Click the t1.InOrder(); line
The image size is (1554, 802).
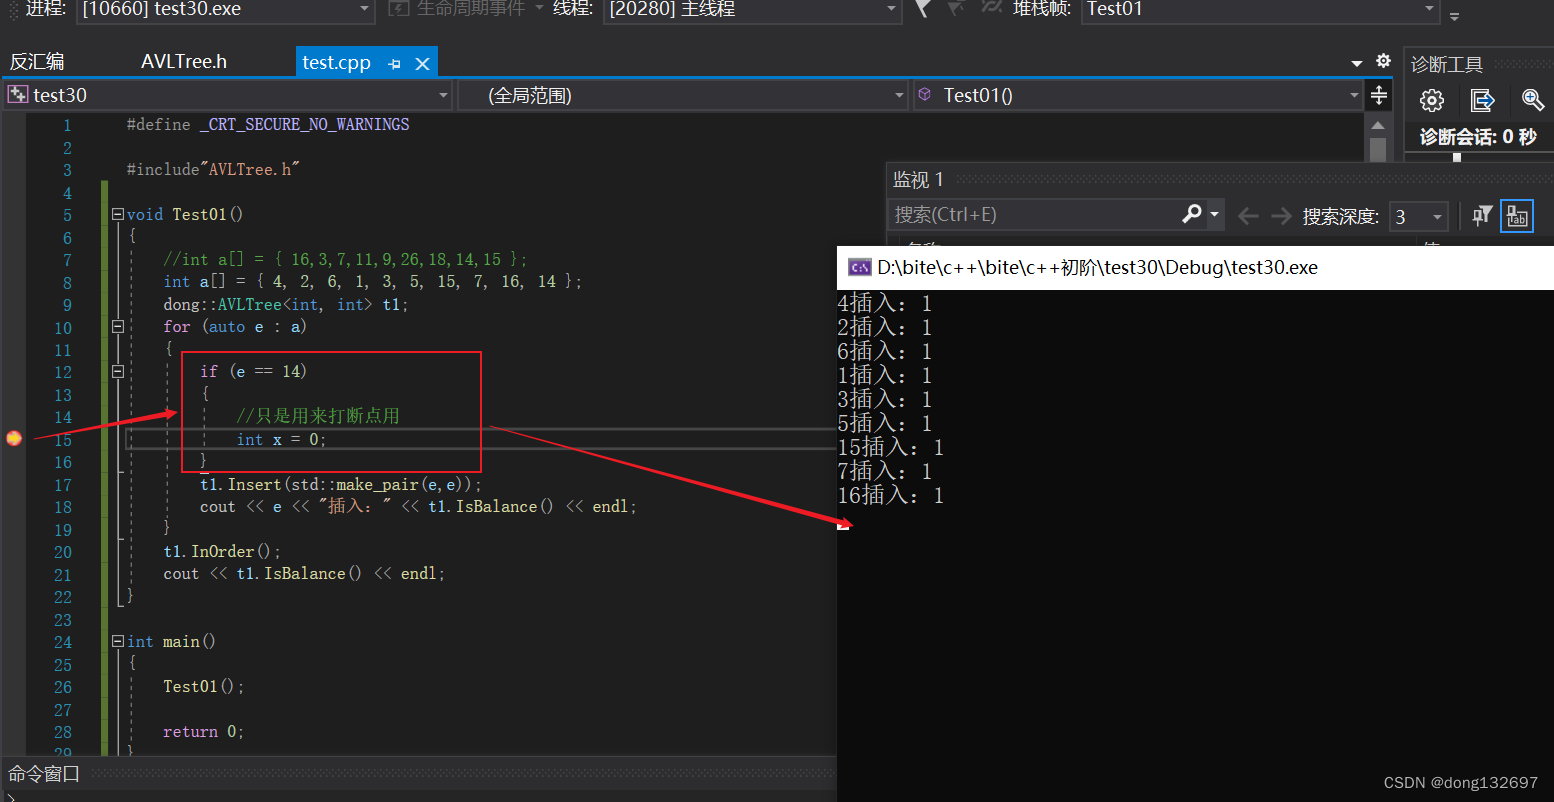coord(222,551)
